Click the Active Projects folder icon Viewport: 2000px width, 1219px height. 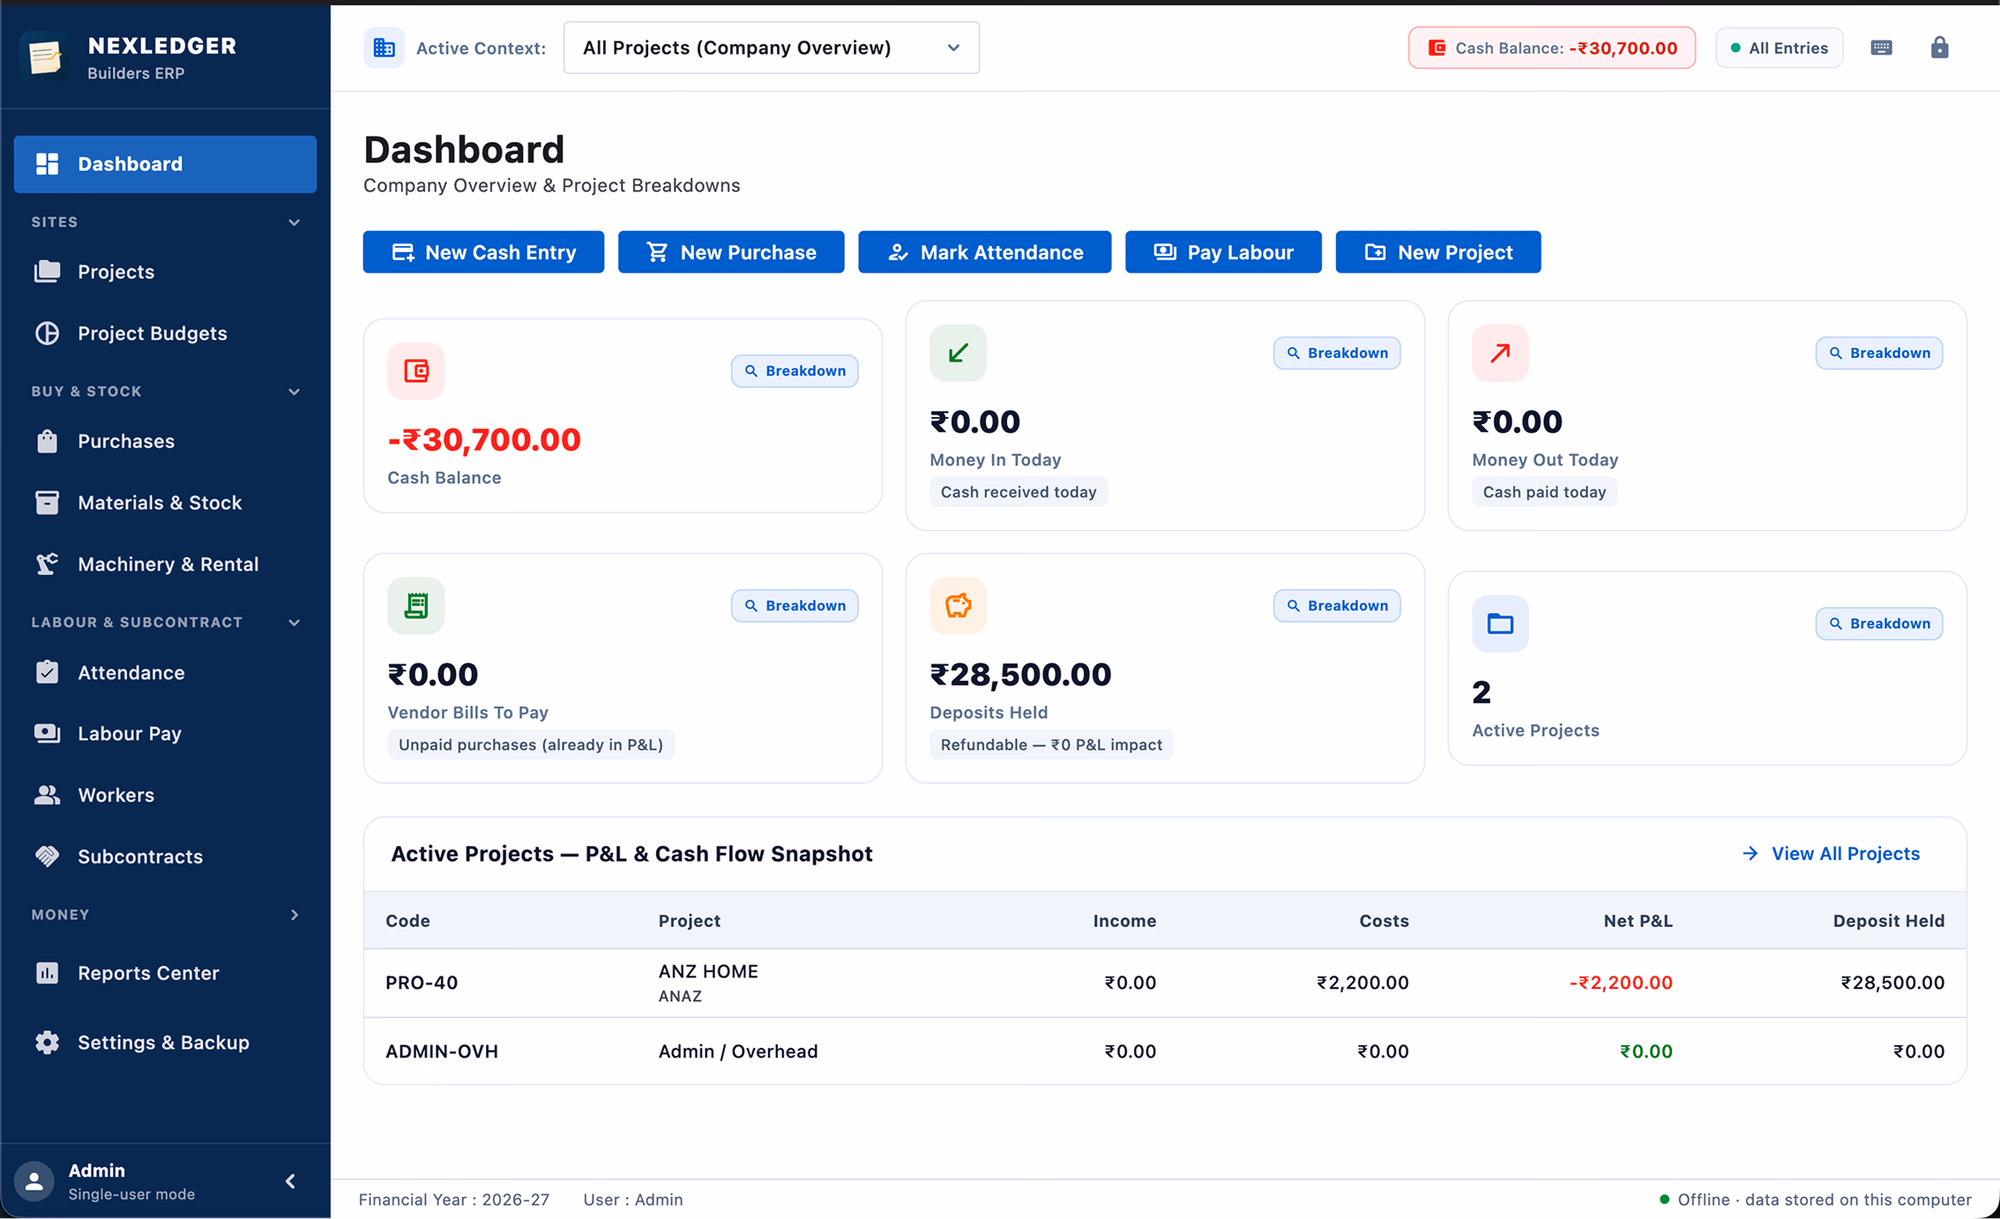point(1500,624)
